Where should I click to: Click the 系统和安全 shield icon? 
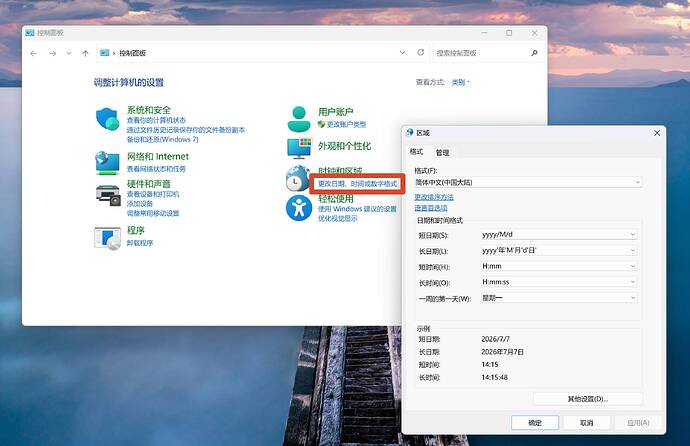[107, 118]
